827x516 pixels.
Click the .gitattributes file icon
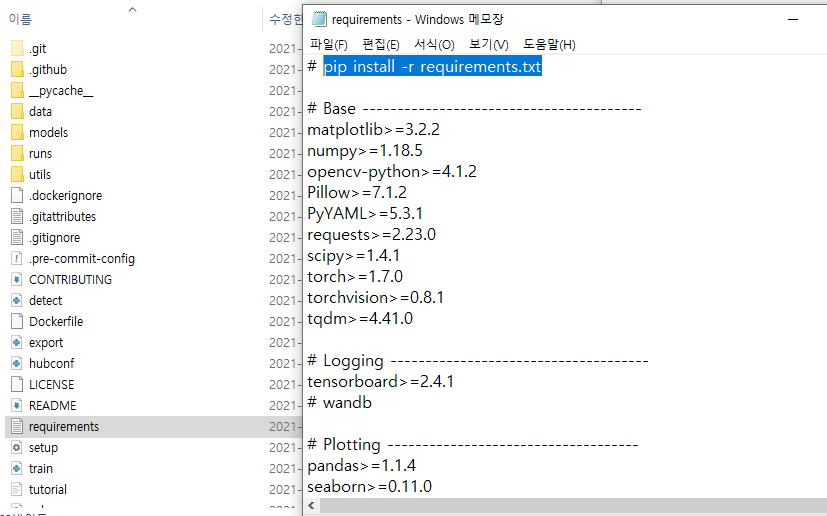click(x=17, y=216)
